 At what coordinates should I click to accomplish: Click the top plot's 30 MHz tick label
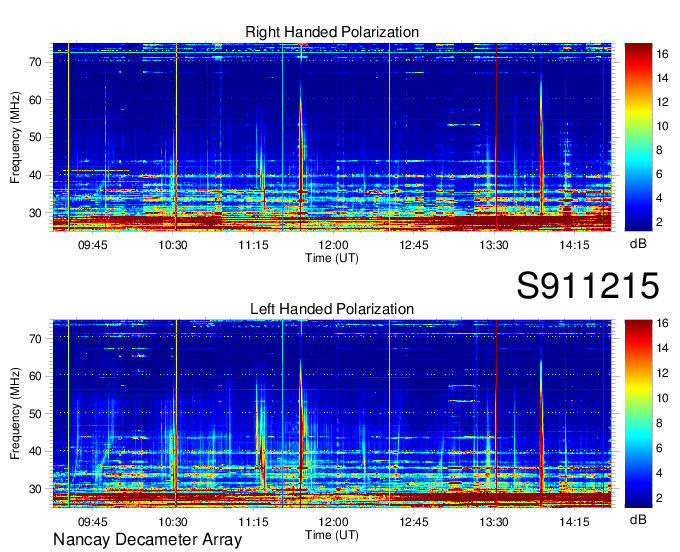tap(36, 213)
